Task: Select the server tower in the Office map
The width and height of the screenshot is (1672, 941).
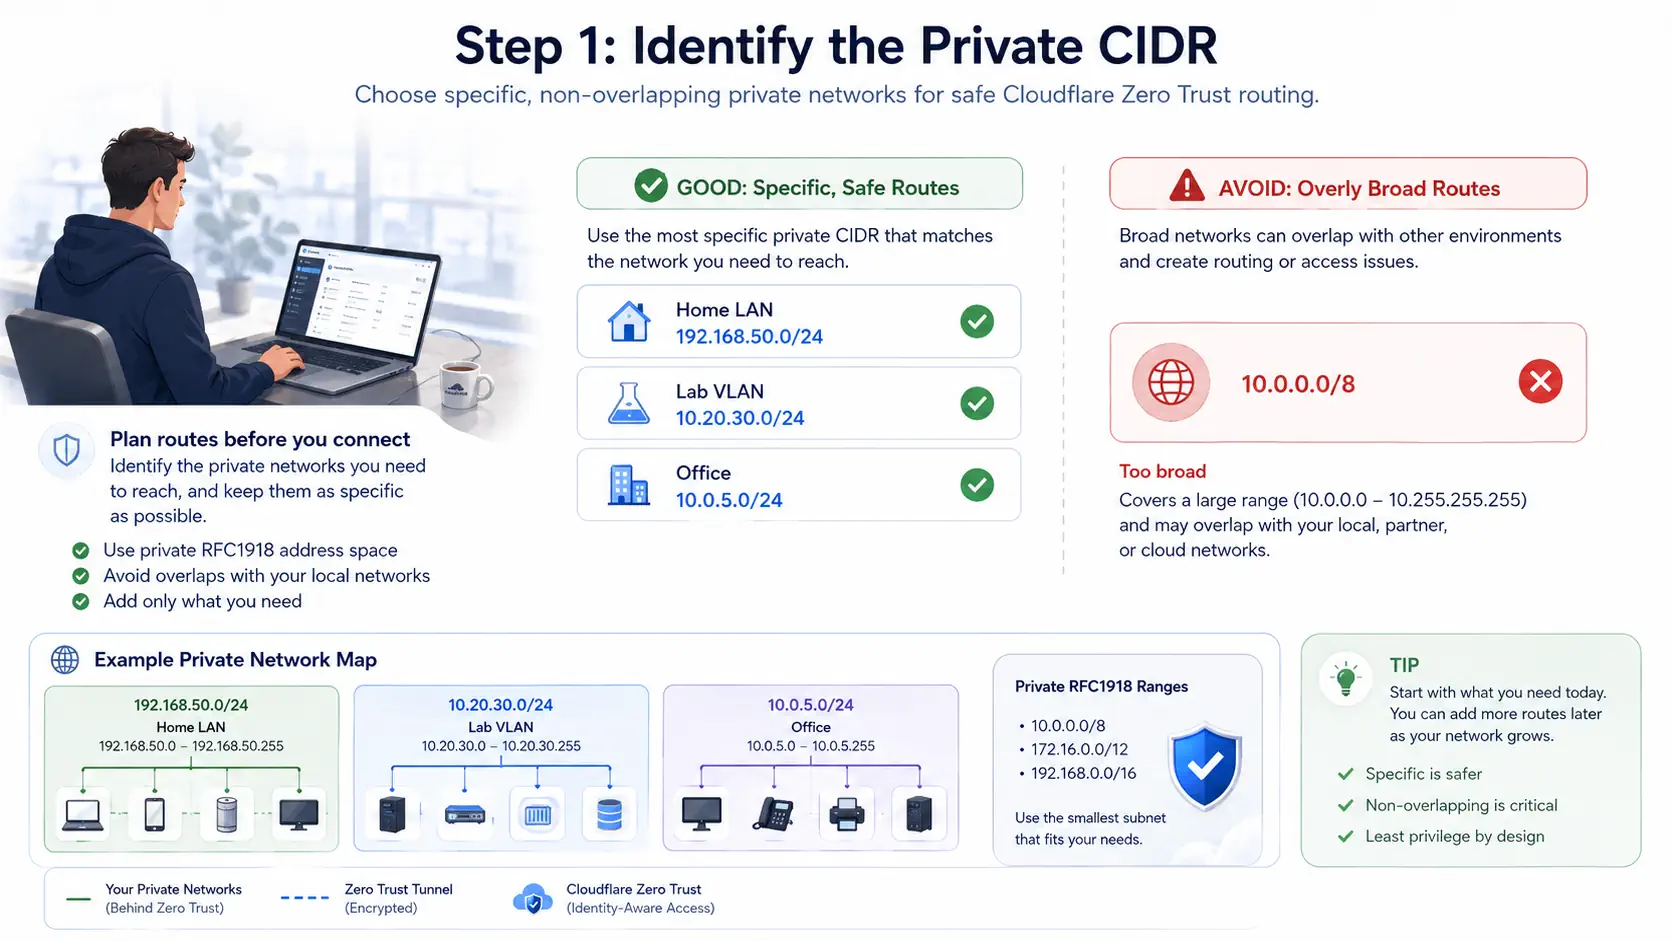Action: click(x=918, y=814)
